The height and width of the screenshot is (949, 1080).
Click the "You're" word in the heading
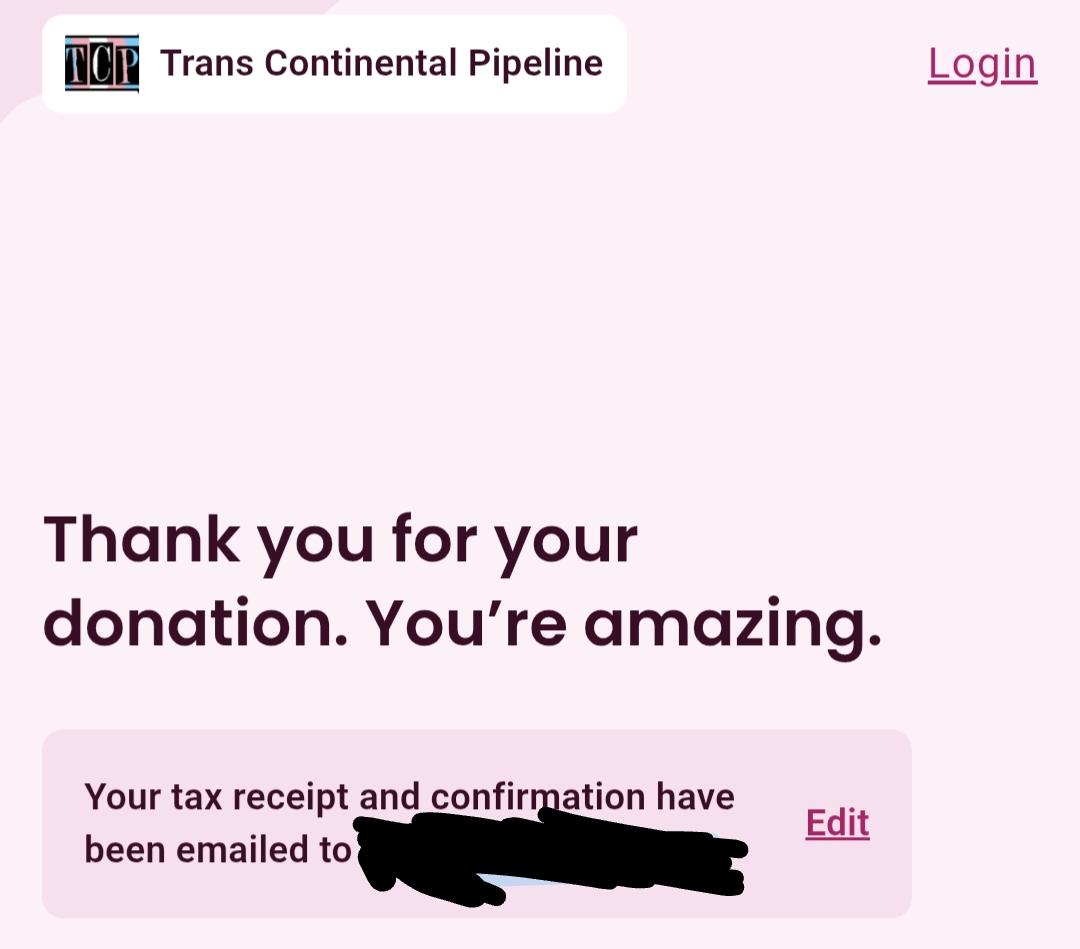tap(466, 622)
